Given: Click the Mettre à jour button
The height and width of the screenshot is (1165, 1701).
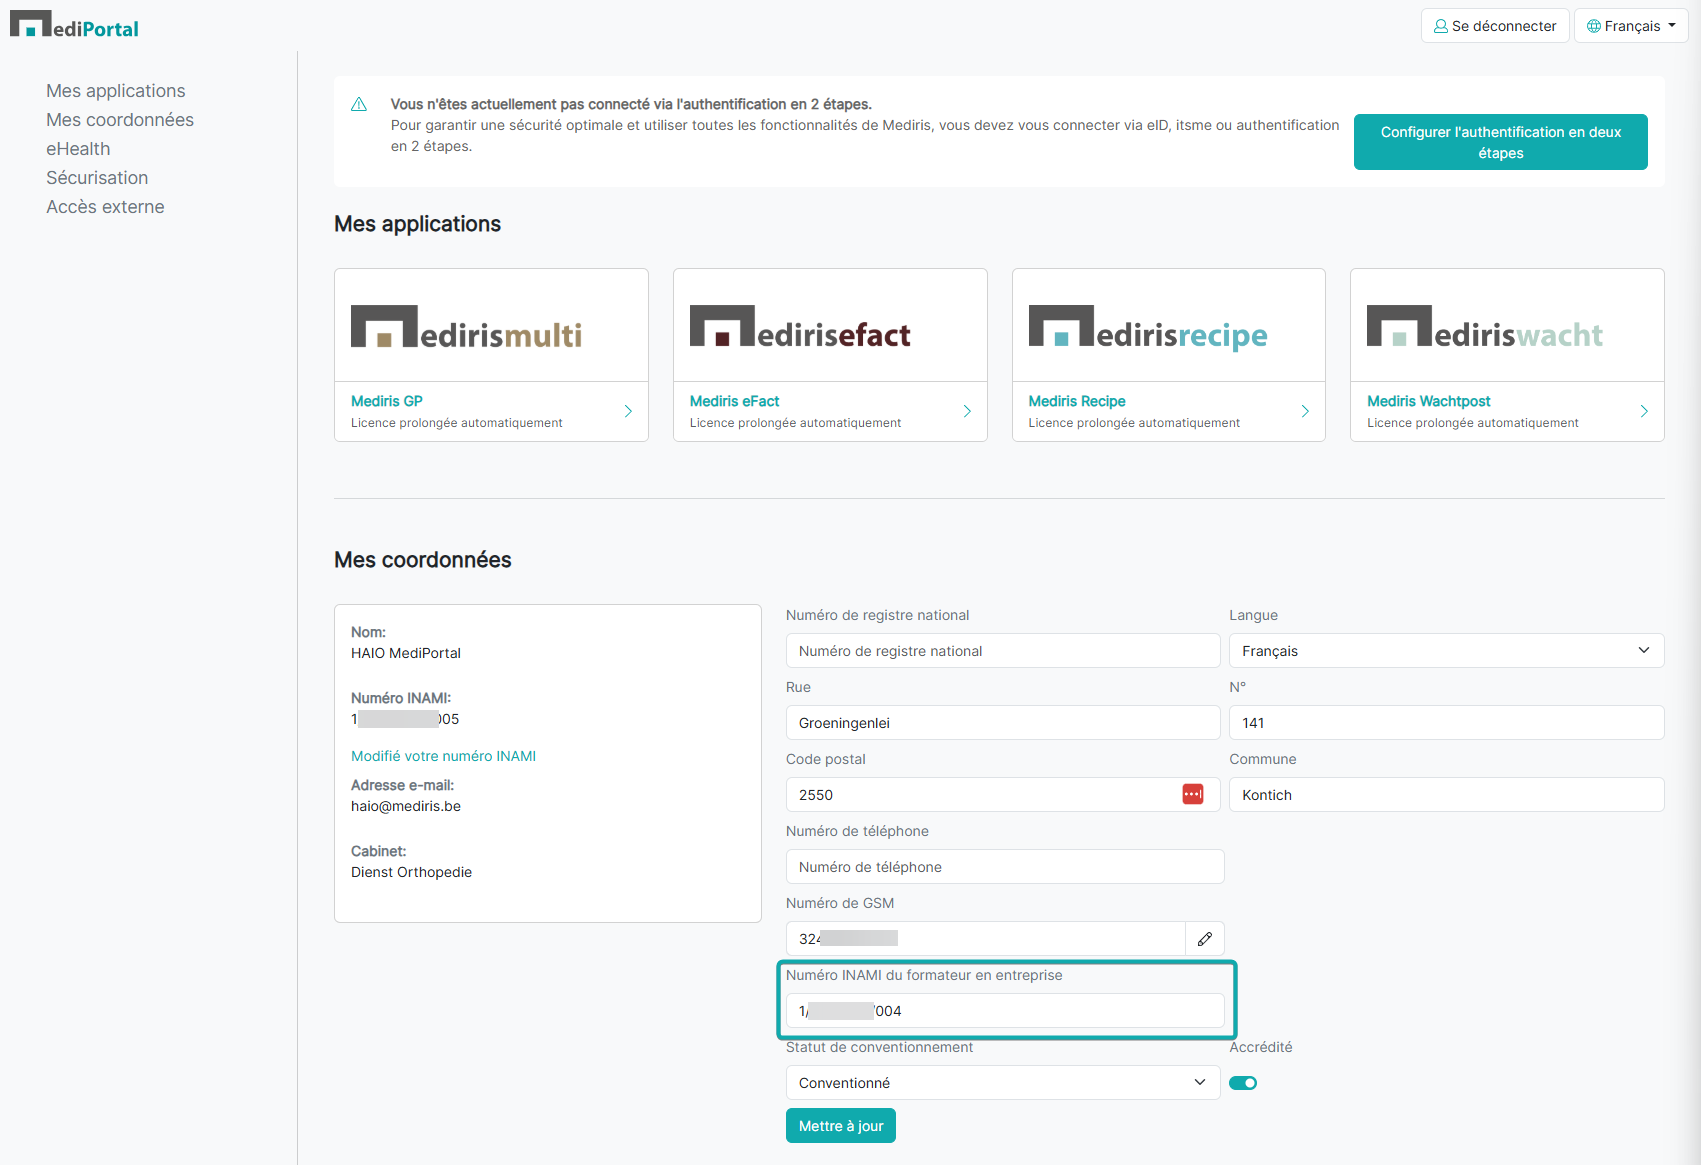Looking at the screenshot, I should [x=841, y=1126].
